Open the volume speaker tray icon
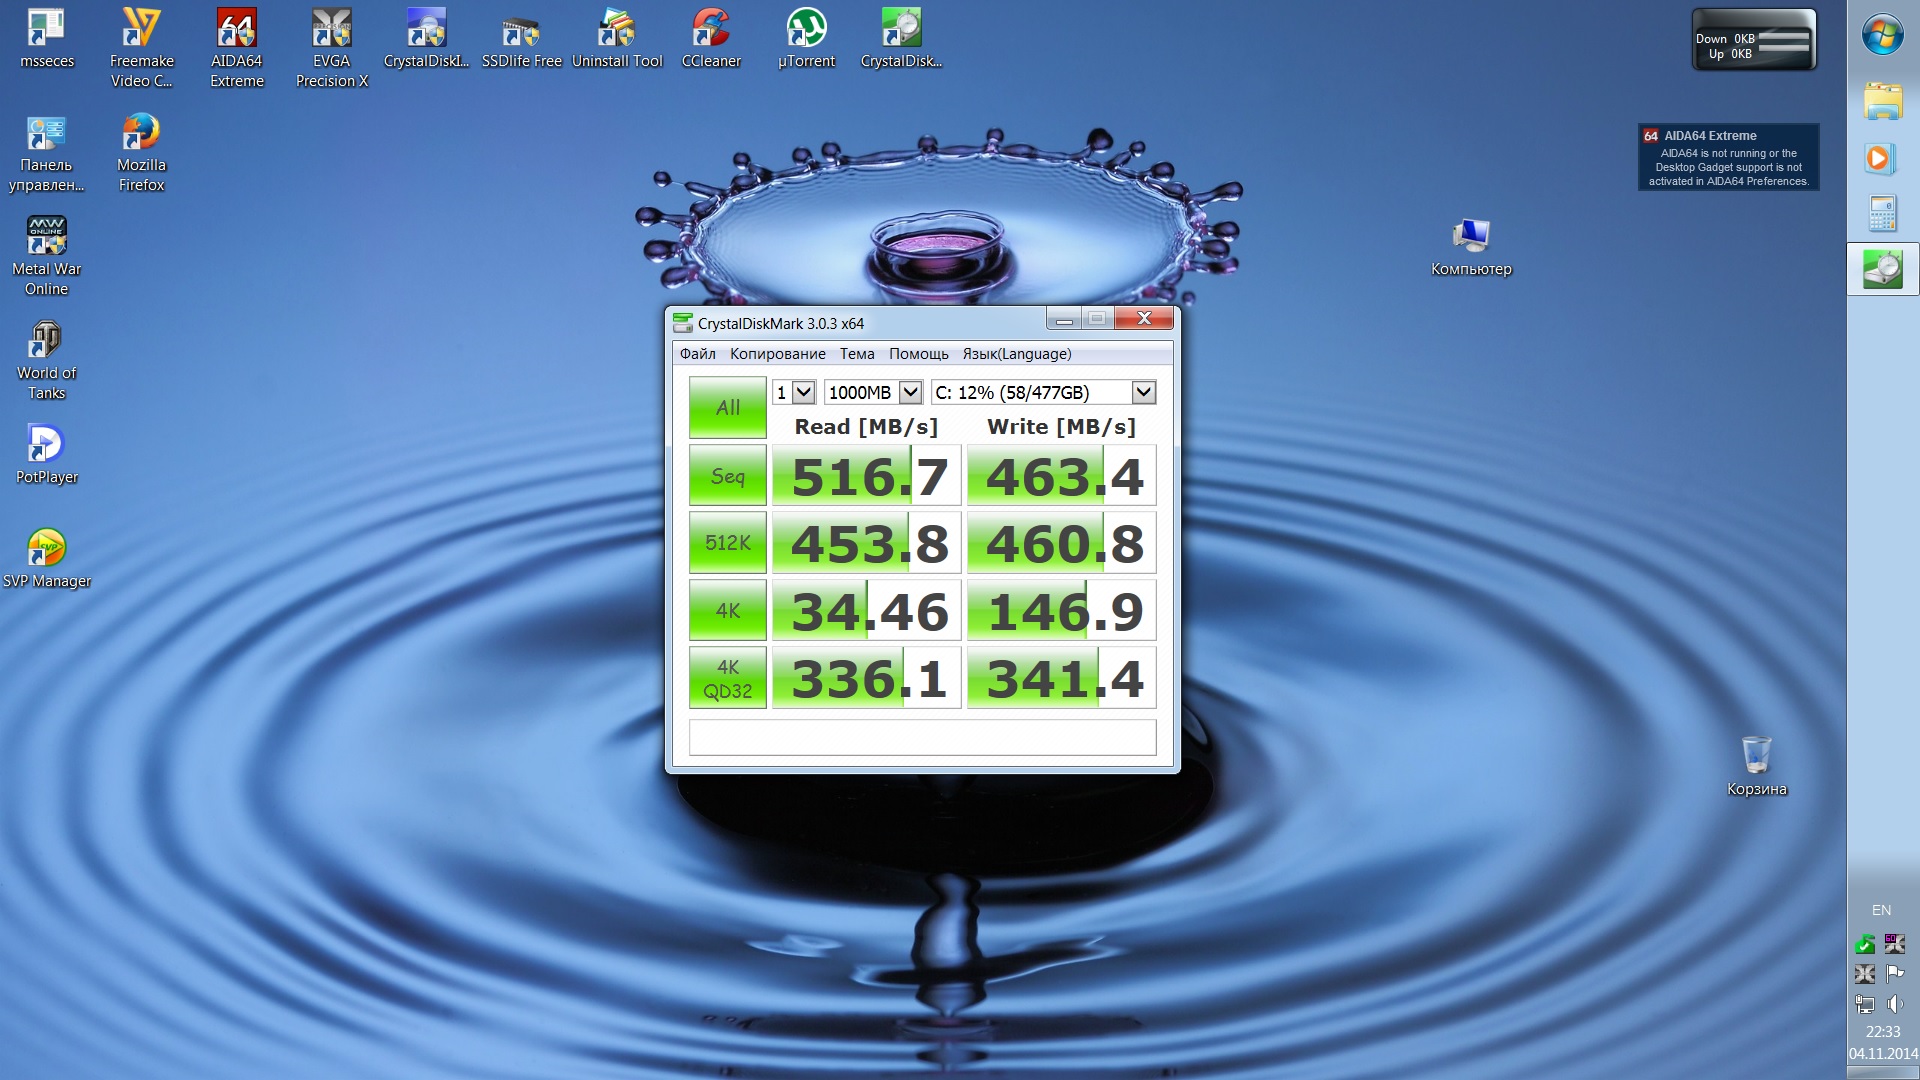Image resolution: width=1920 pixels, height=1080 pixels. click(1895, 1003)
